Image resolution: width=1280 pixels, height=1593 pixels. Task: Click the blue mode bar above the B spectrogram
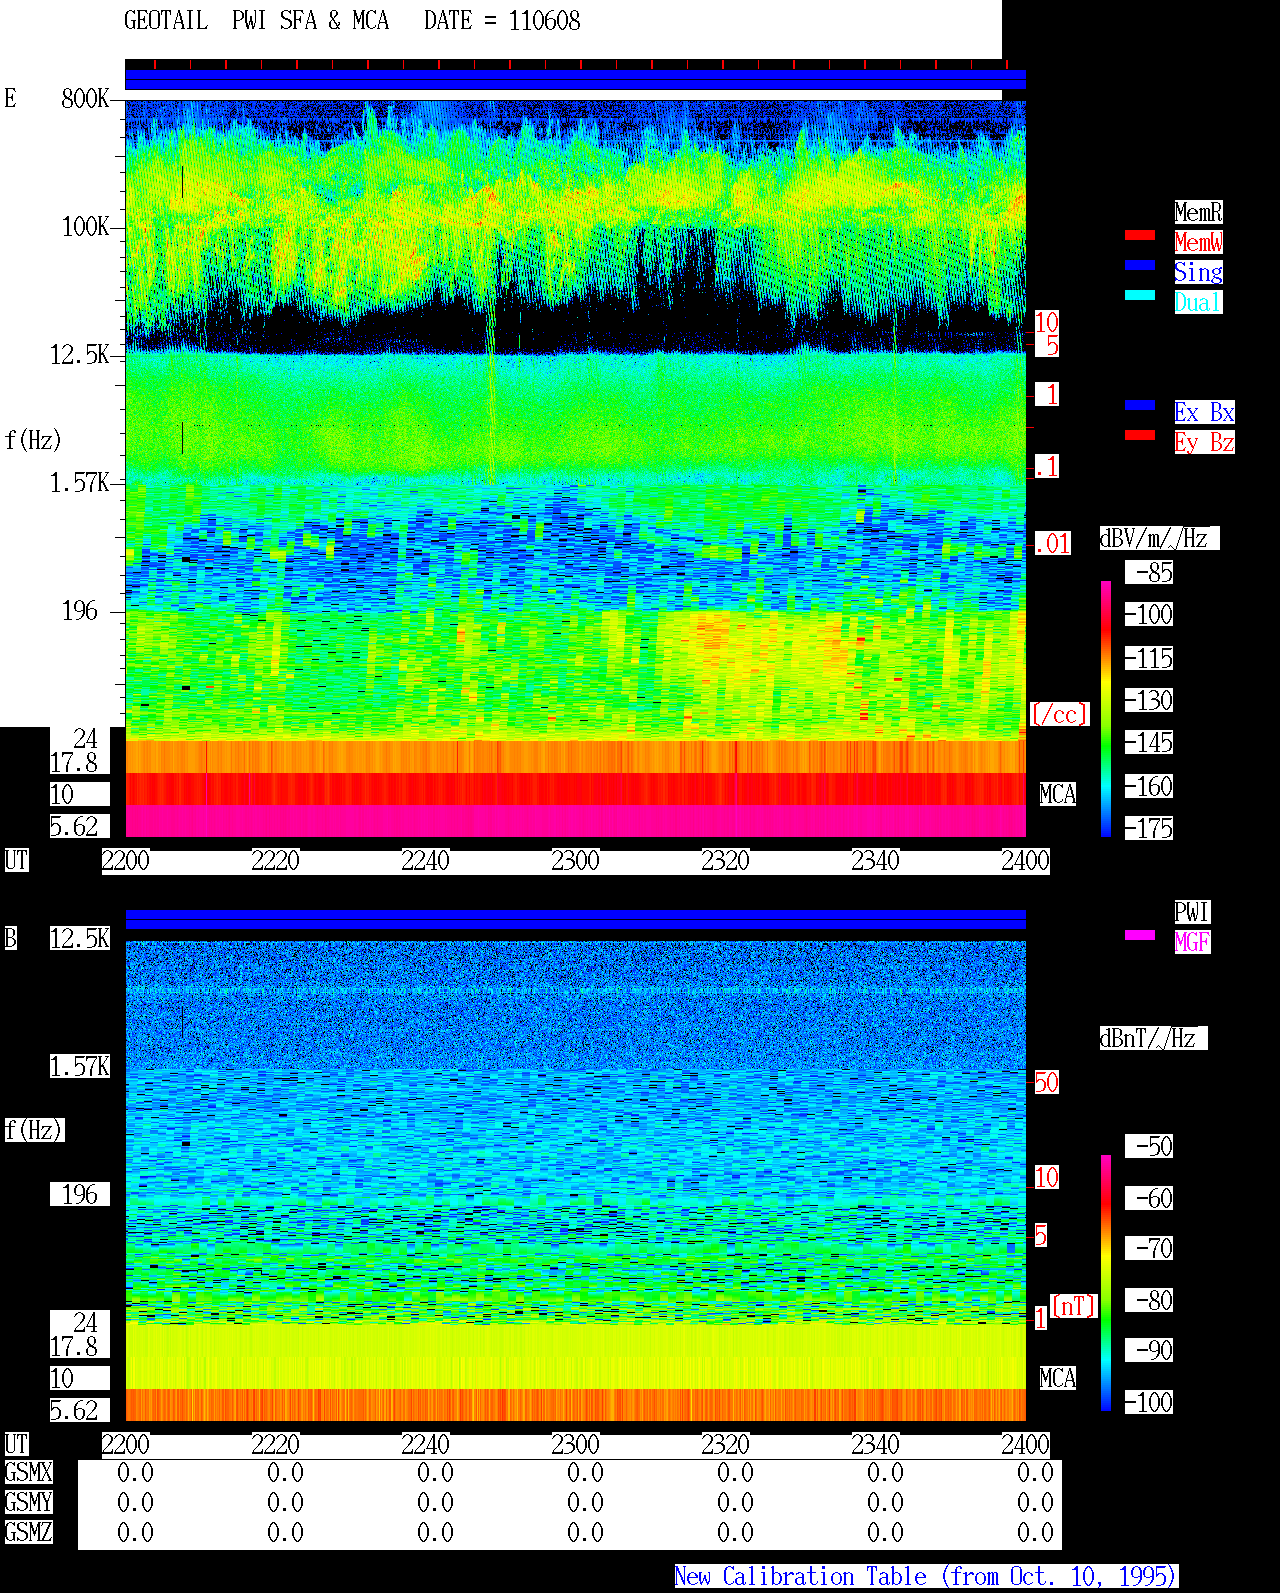[575, 919]
